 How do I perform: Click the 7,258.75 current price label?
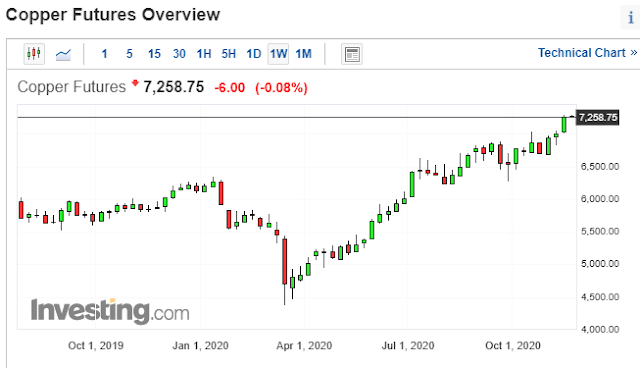[598, 117]
